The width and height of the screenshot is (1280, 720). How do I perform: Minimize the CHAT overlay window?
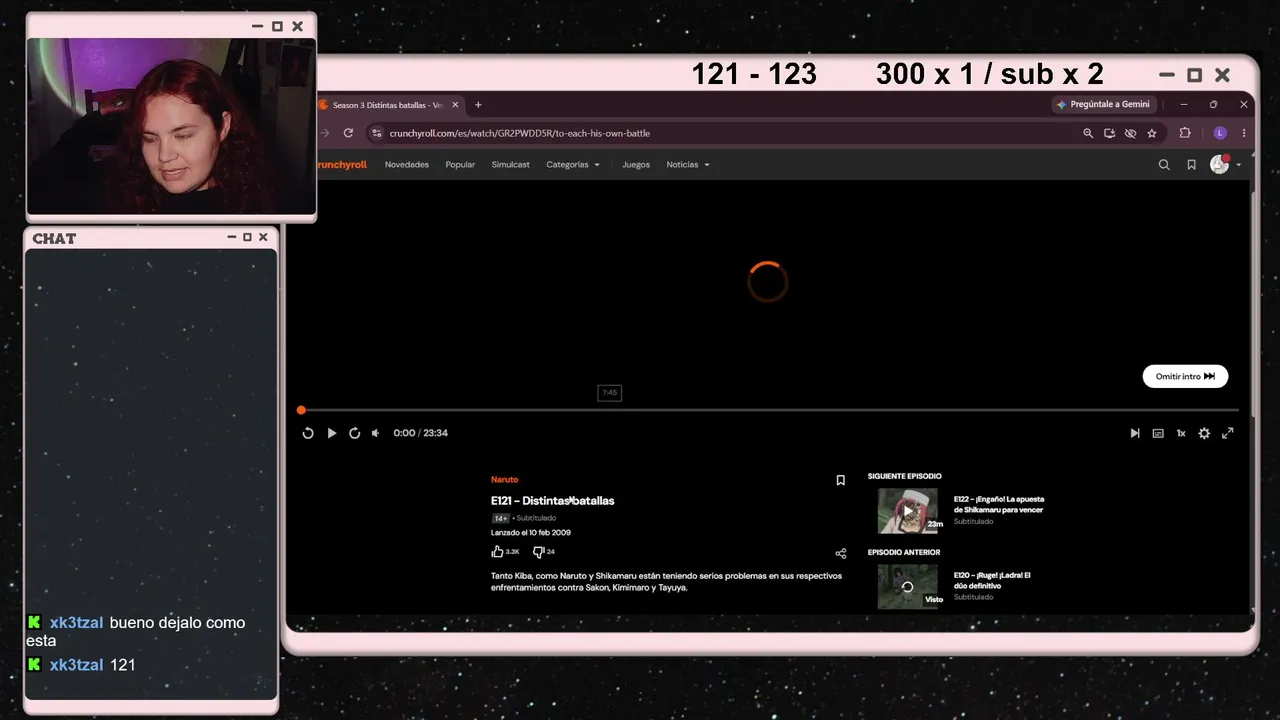230,237
